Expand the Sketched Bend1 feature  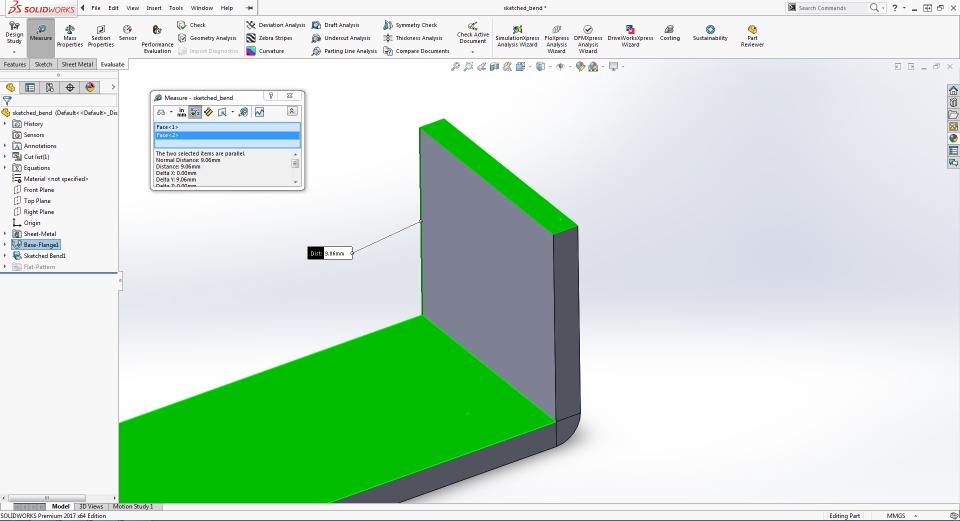point(6,256)
